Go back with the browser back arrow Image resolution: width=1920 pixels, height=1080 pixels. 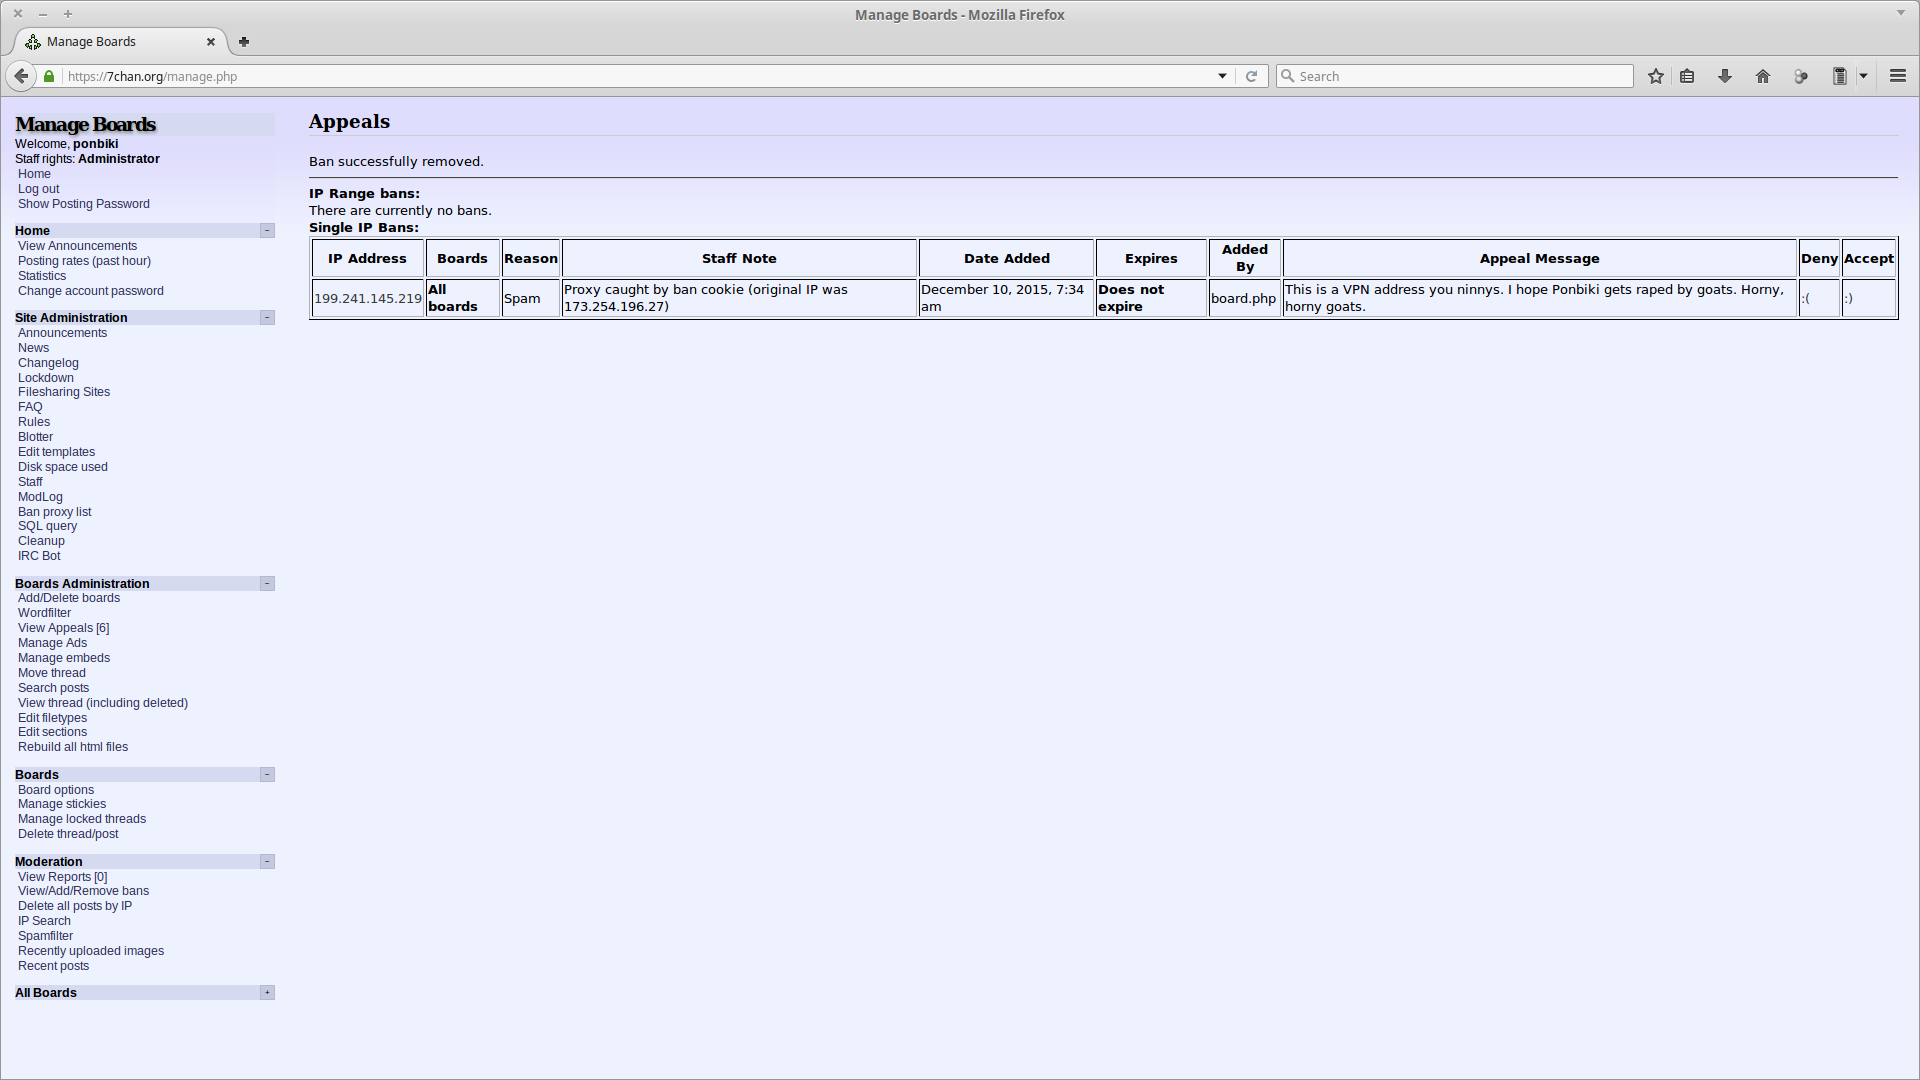[x=21, y=76]
